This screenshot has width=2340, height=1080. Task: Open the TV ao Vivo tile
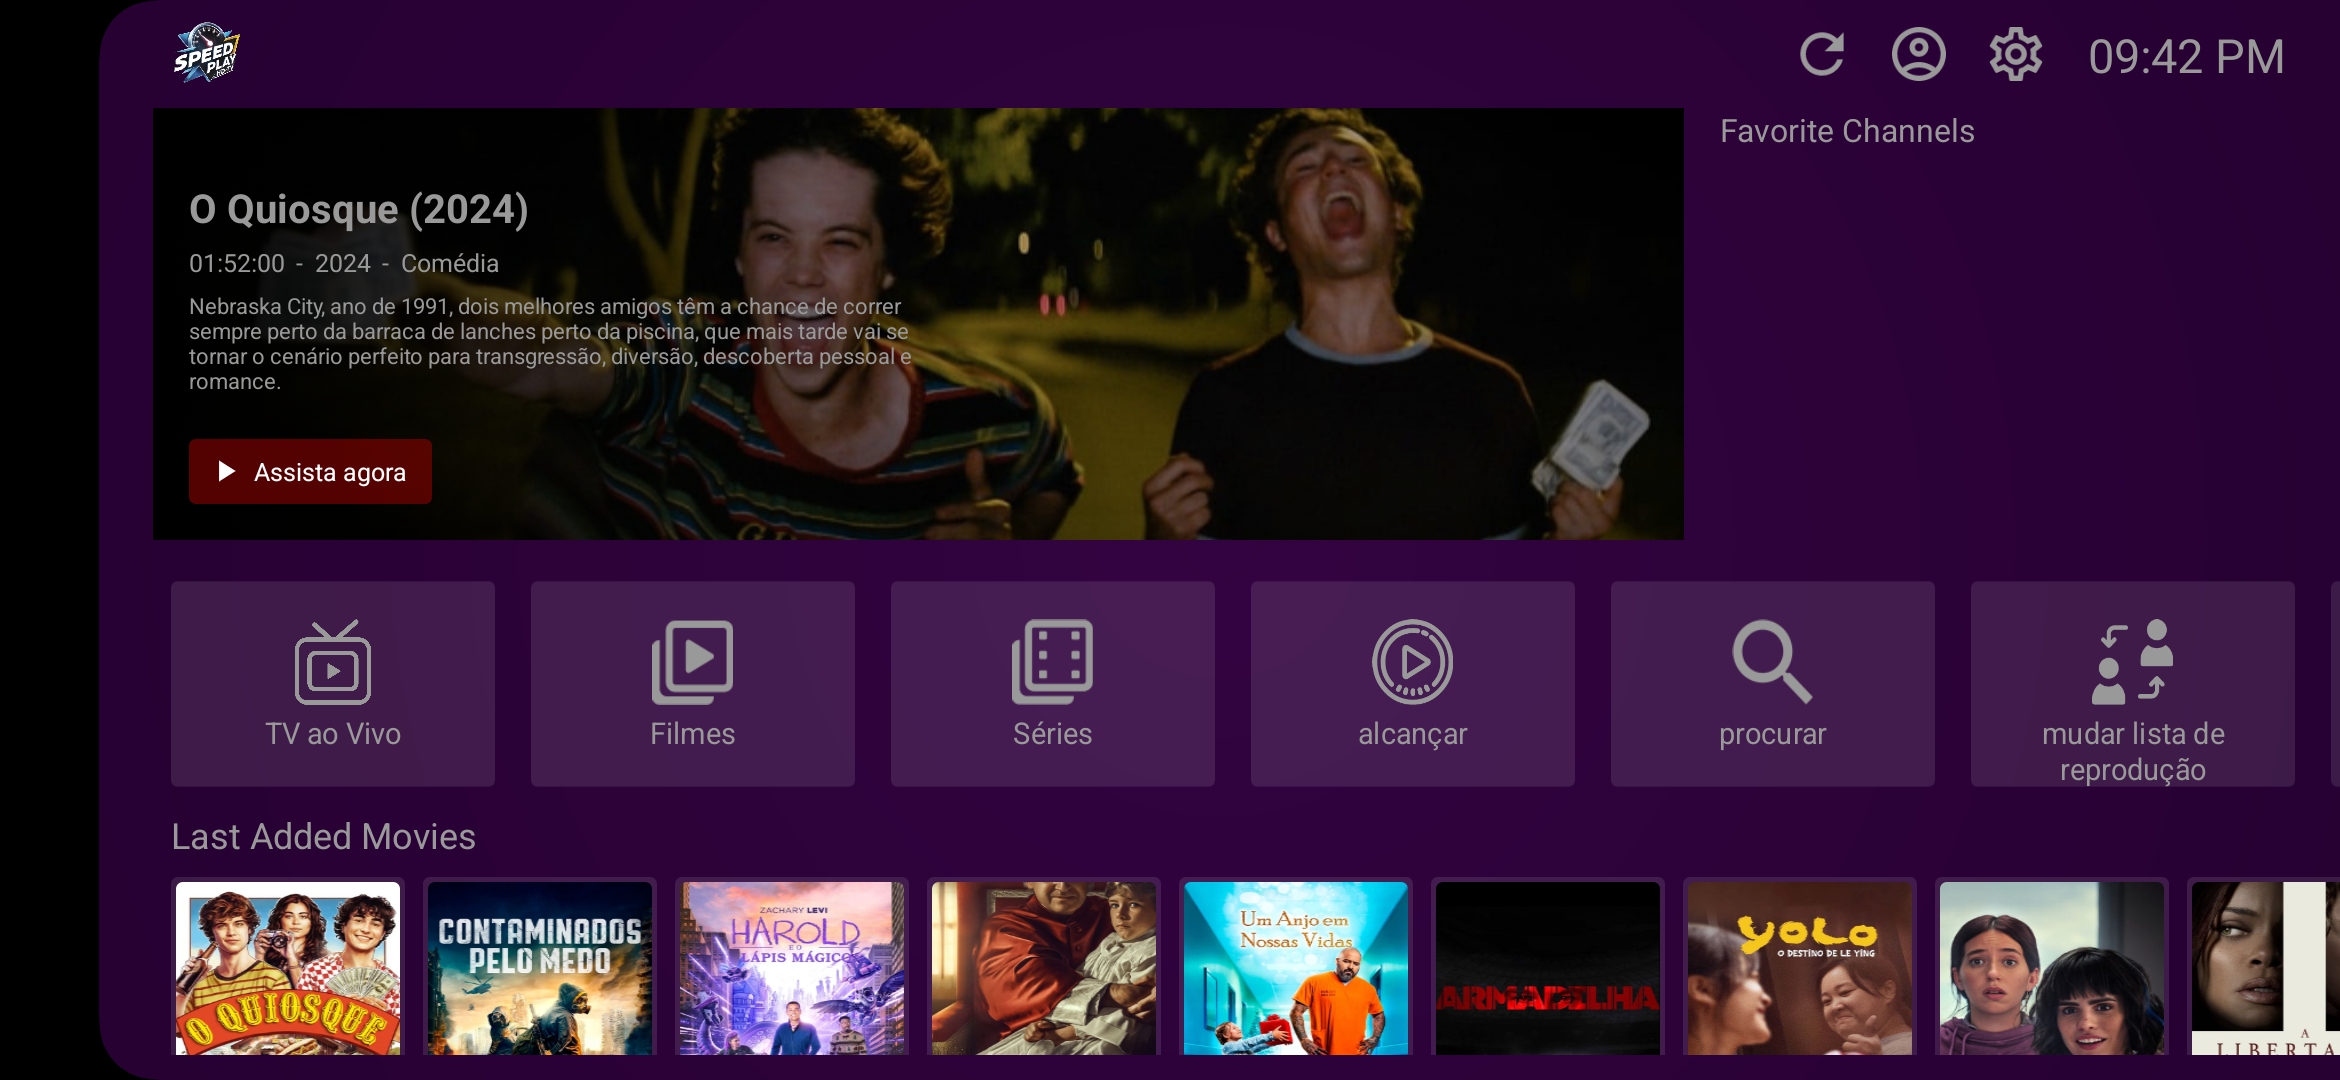click(x=333, y=684)
